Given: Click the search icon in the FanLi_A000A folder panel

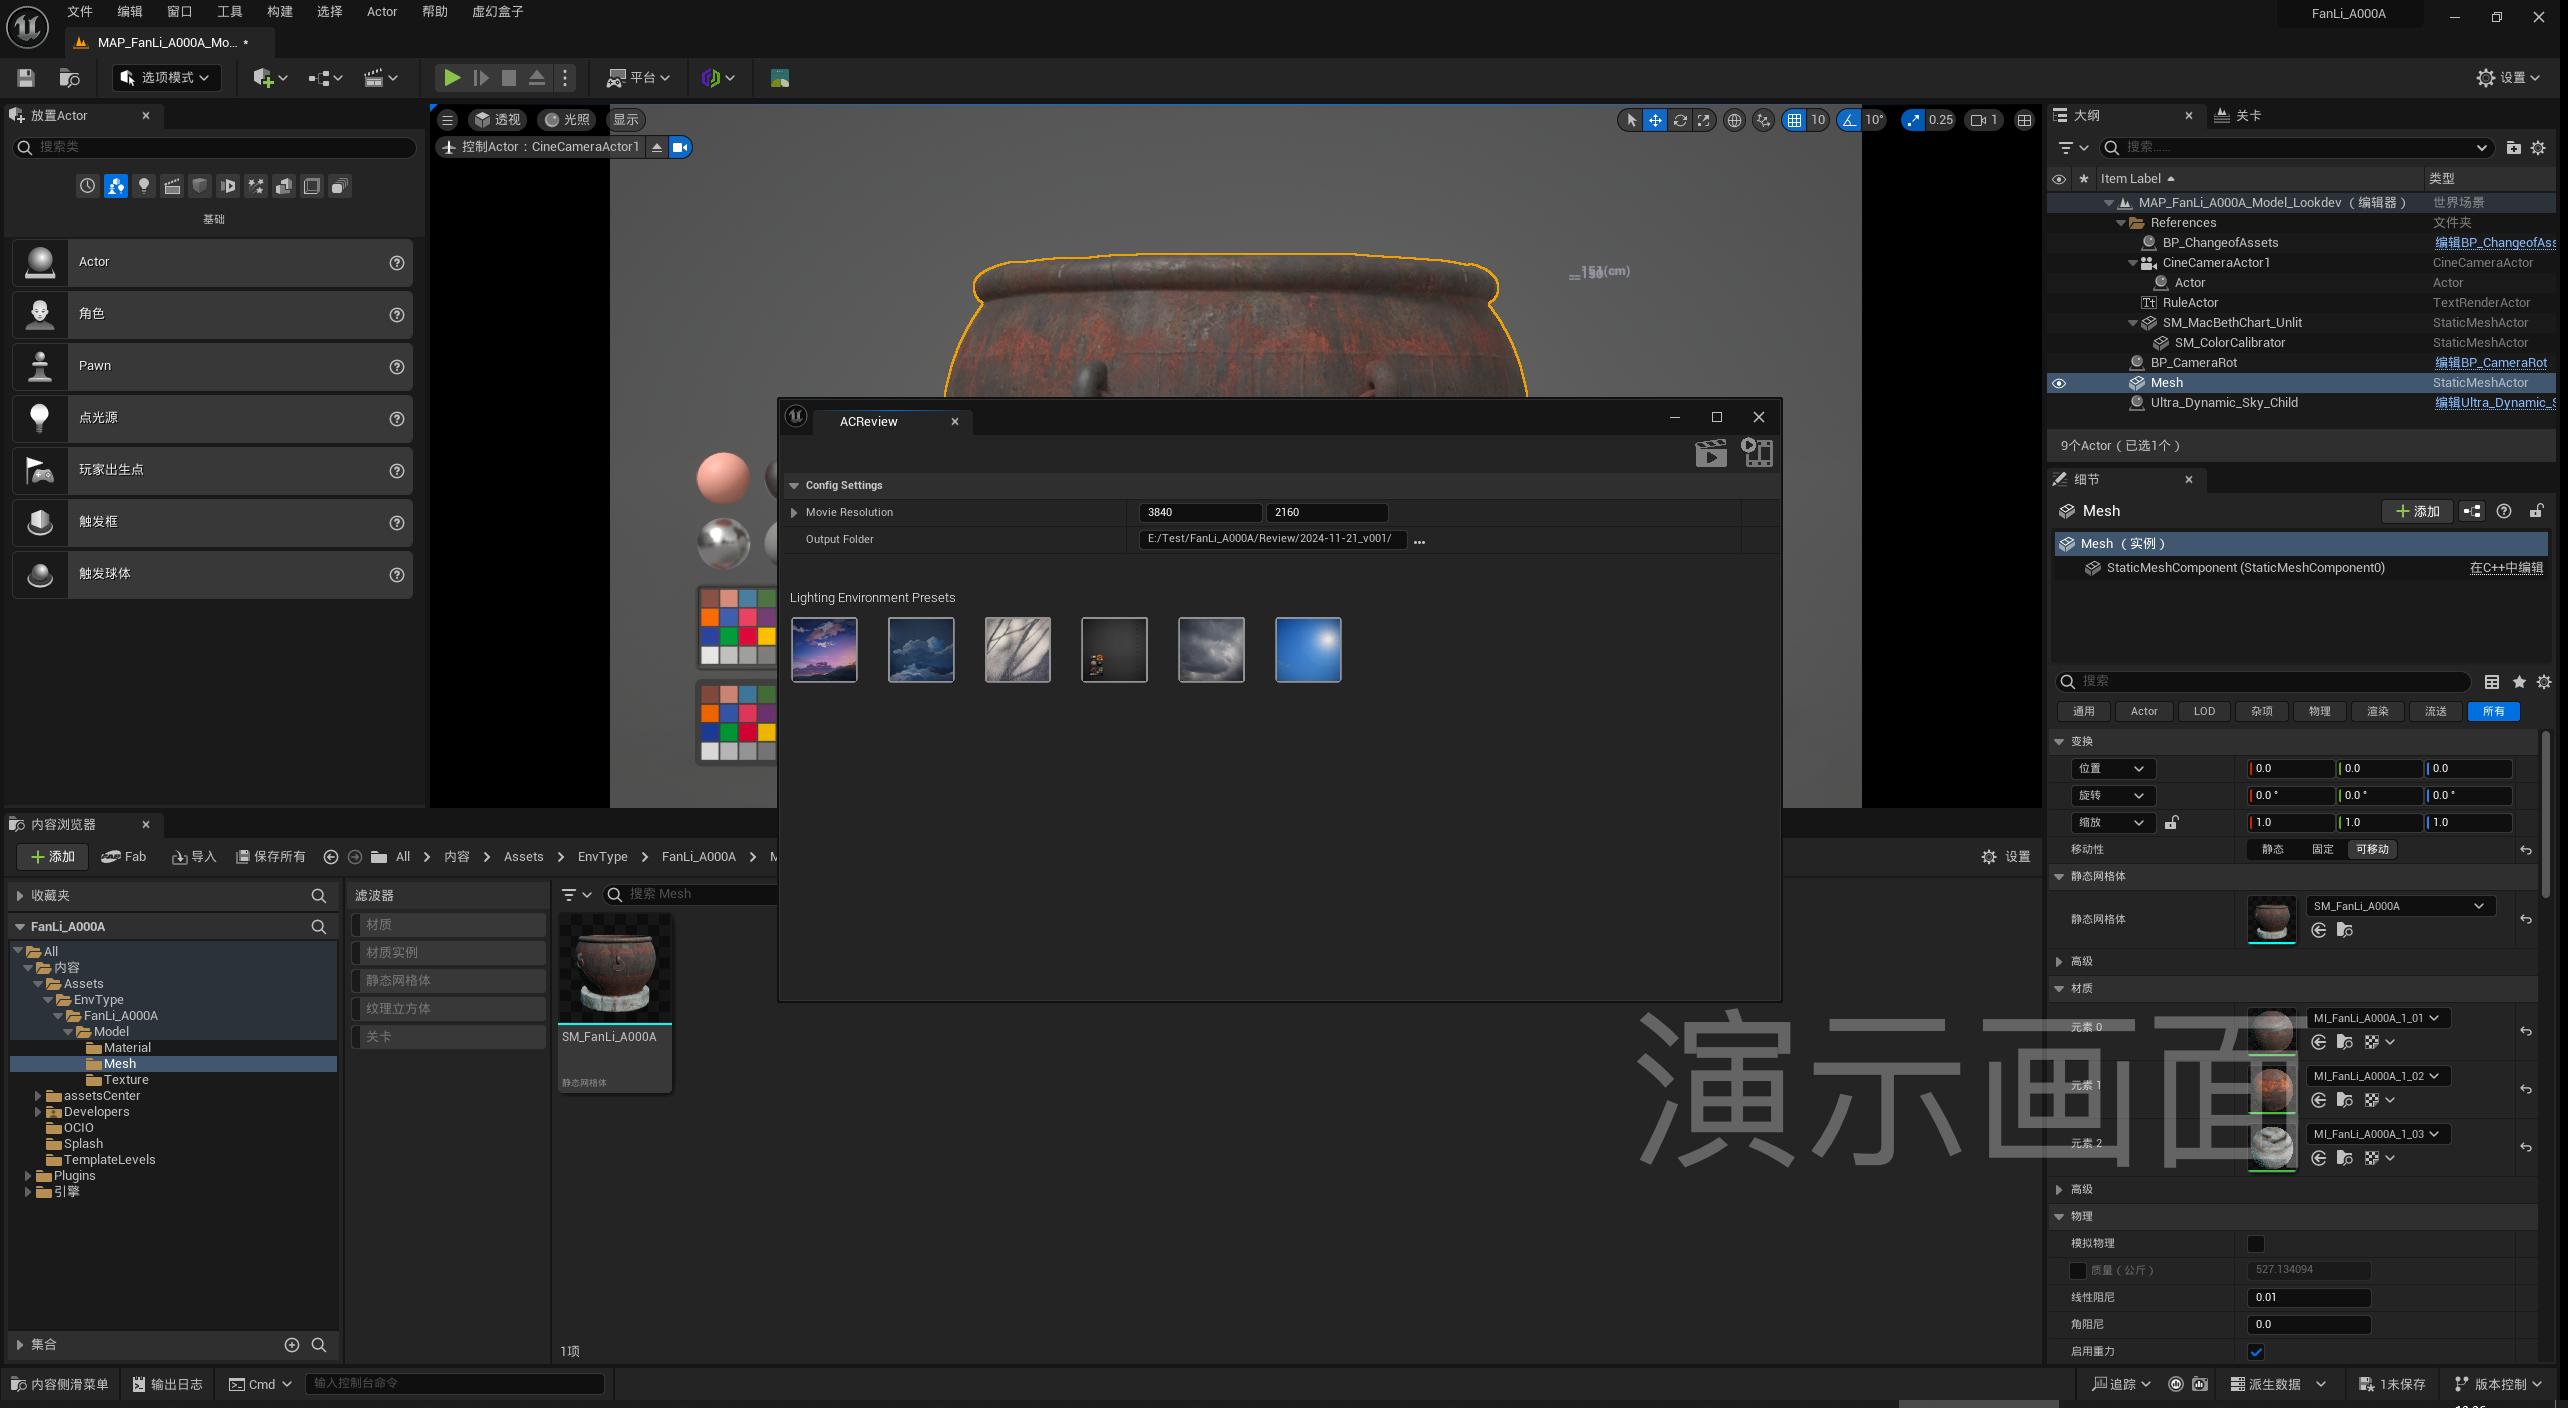Looking at the screenshot, I should pos(319,927).
